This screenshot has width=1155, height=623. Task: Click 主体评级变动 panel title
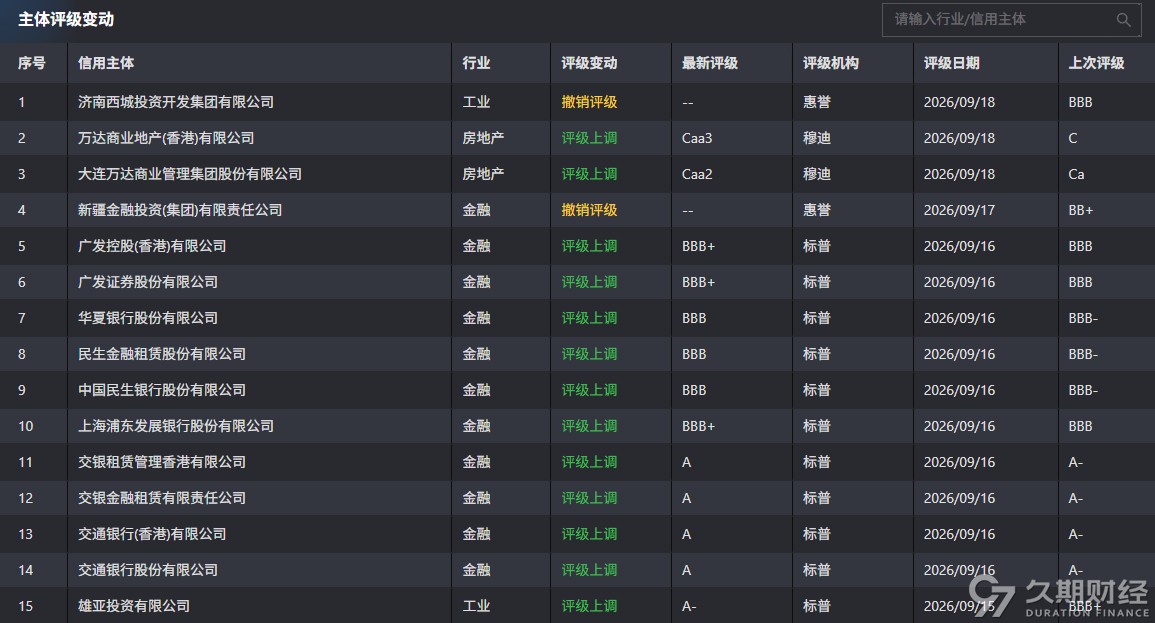click(66, 19)
